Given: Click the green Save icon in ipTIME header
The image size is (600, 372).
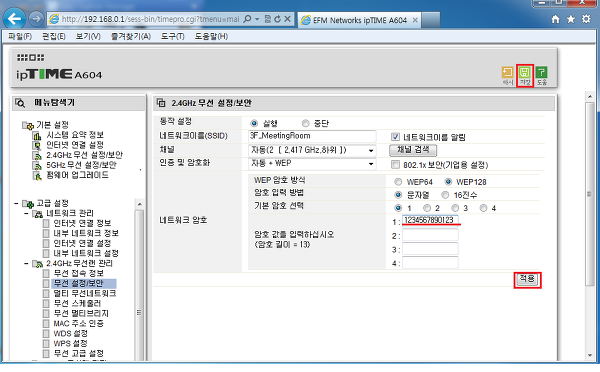Looking at the screenshot, I should point(524,72).
